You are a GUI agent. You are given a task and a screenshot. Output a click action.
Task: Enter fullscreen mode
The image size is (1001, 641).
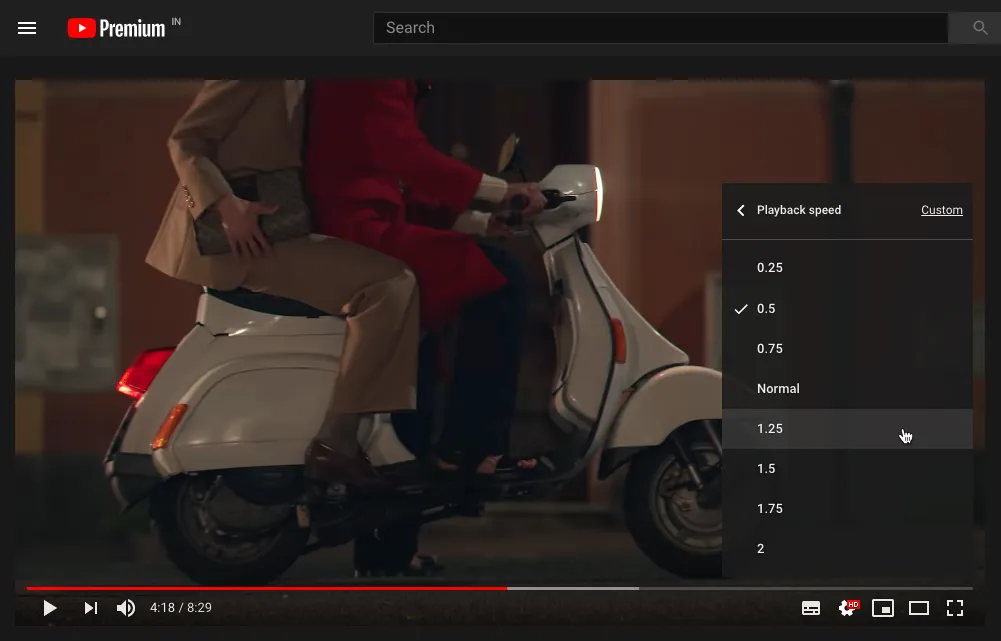pos(955,607)
